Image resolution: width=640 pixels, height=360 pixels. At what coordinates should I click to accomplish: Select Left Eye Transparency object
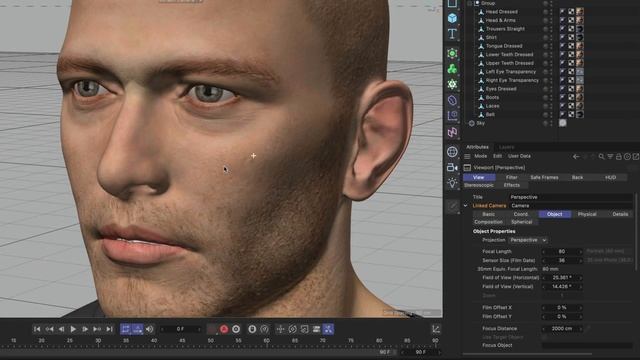(511, 72)
